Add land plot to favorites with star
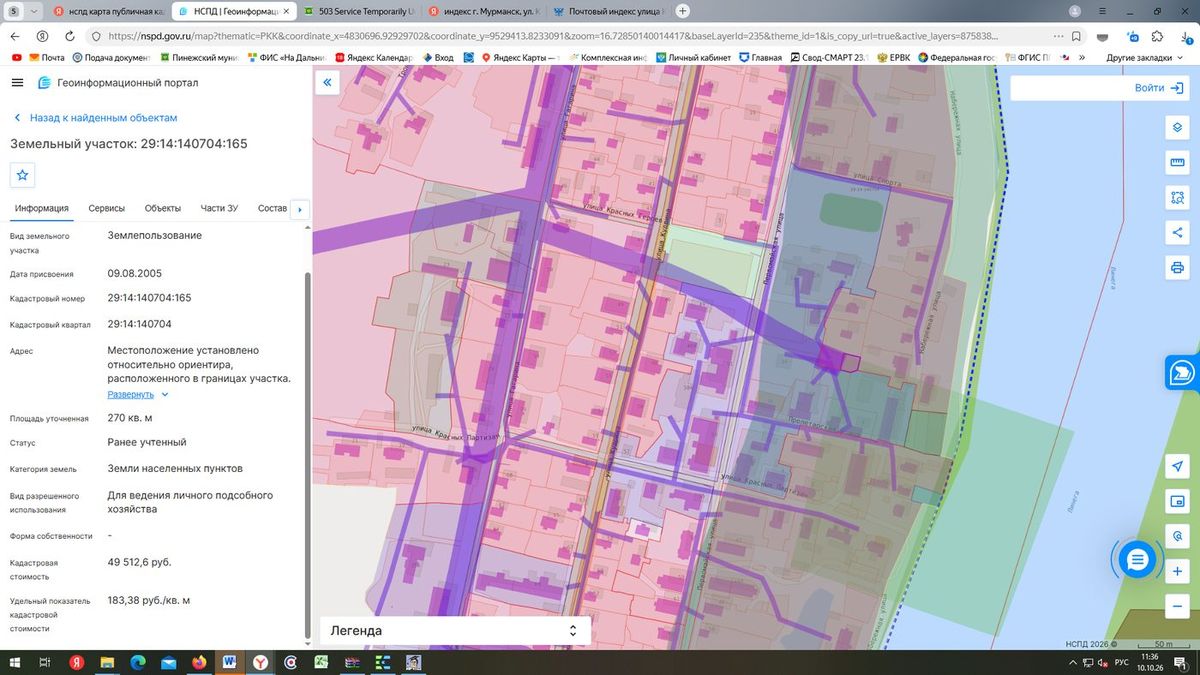Screen dimensions: 1200x675 23,175
